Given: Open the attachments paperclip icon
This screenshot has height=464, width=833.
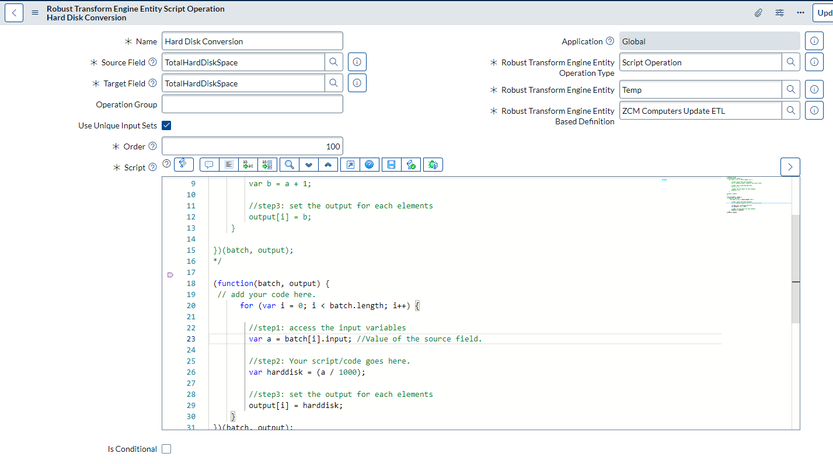Looking at the screenshot, I should 758,13.
